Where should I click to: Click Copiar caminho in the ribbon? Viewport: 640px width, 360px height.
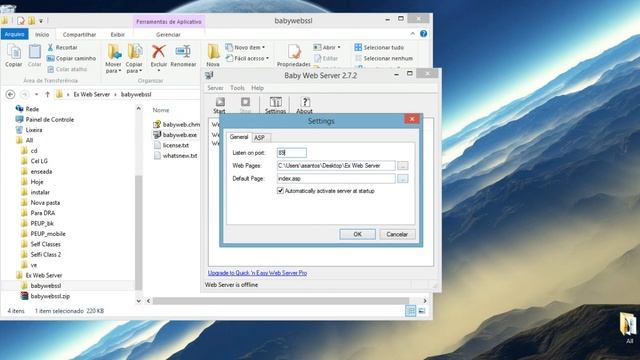[x=71, y=58]
